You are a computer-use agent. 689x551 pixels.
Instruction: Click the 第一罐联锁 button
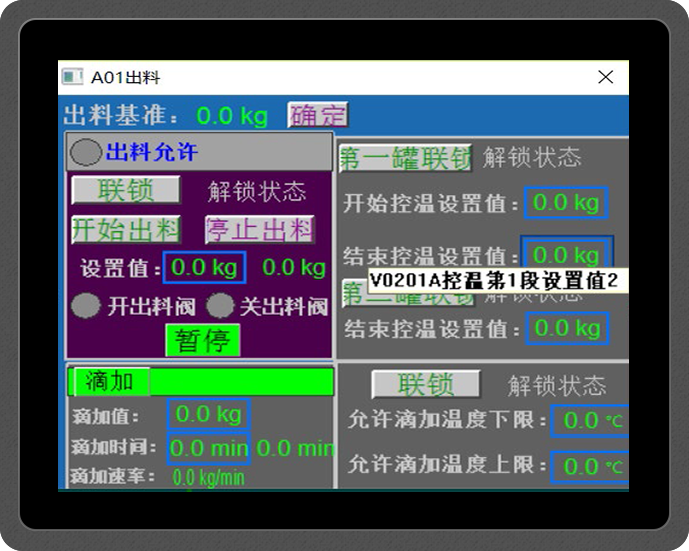(405, 158)
